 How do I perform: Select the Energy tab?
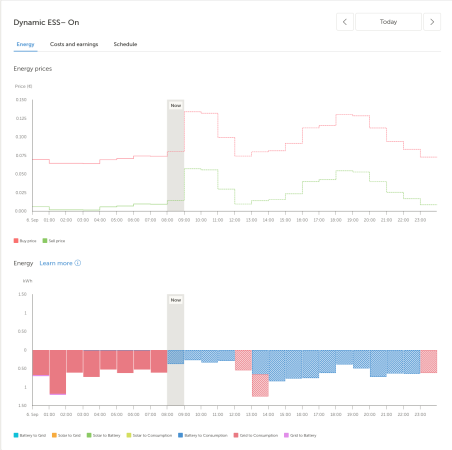pos(25,44)
